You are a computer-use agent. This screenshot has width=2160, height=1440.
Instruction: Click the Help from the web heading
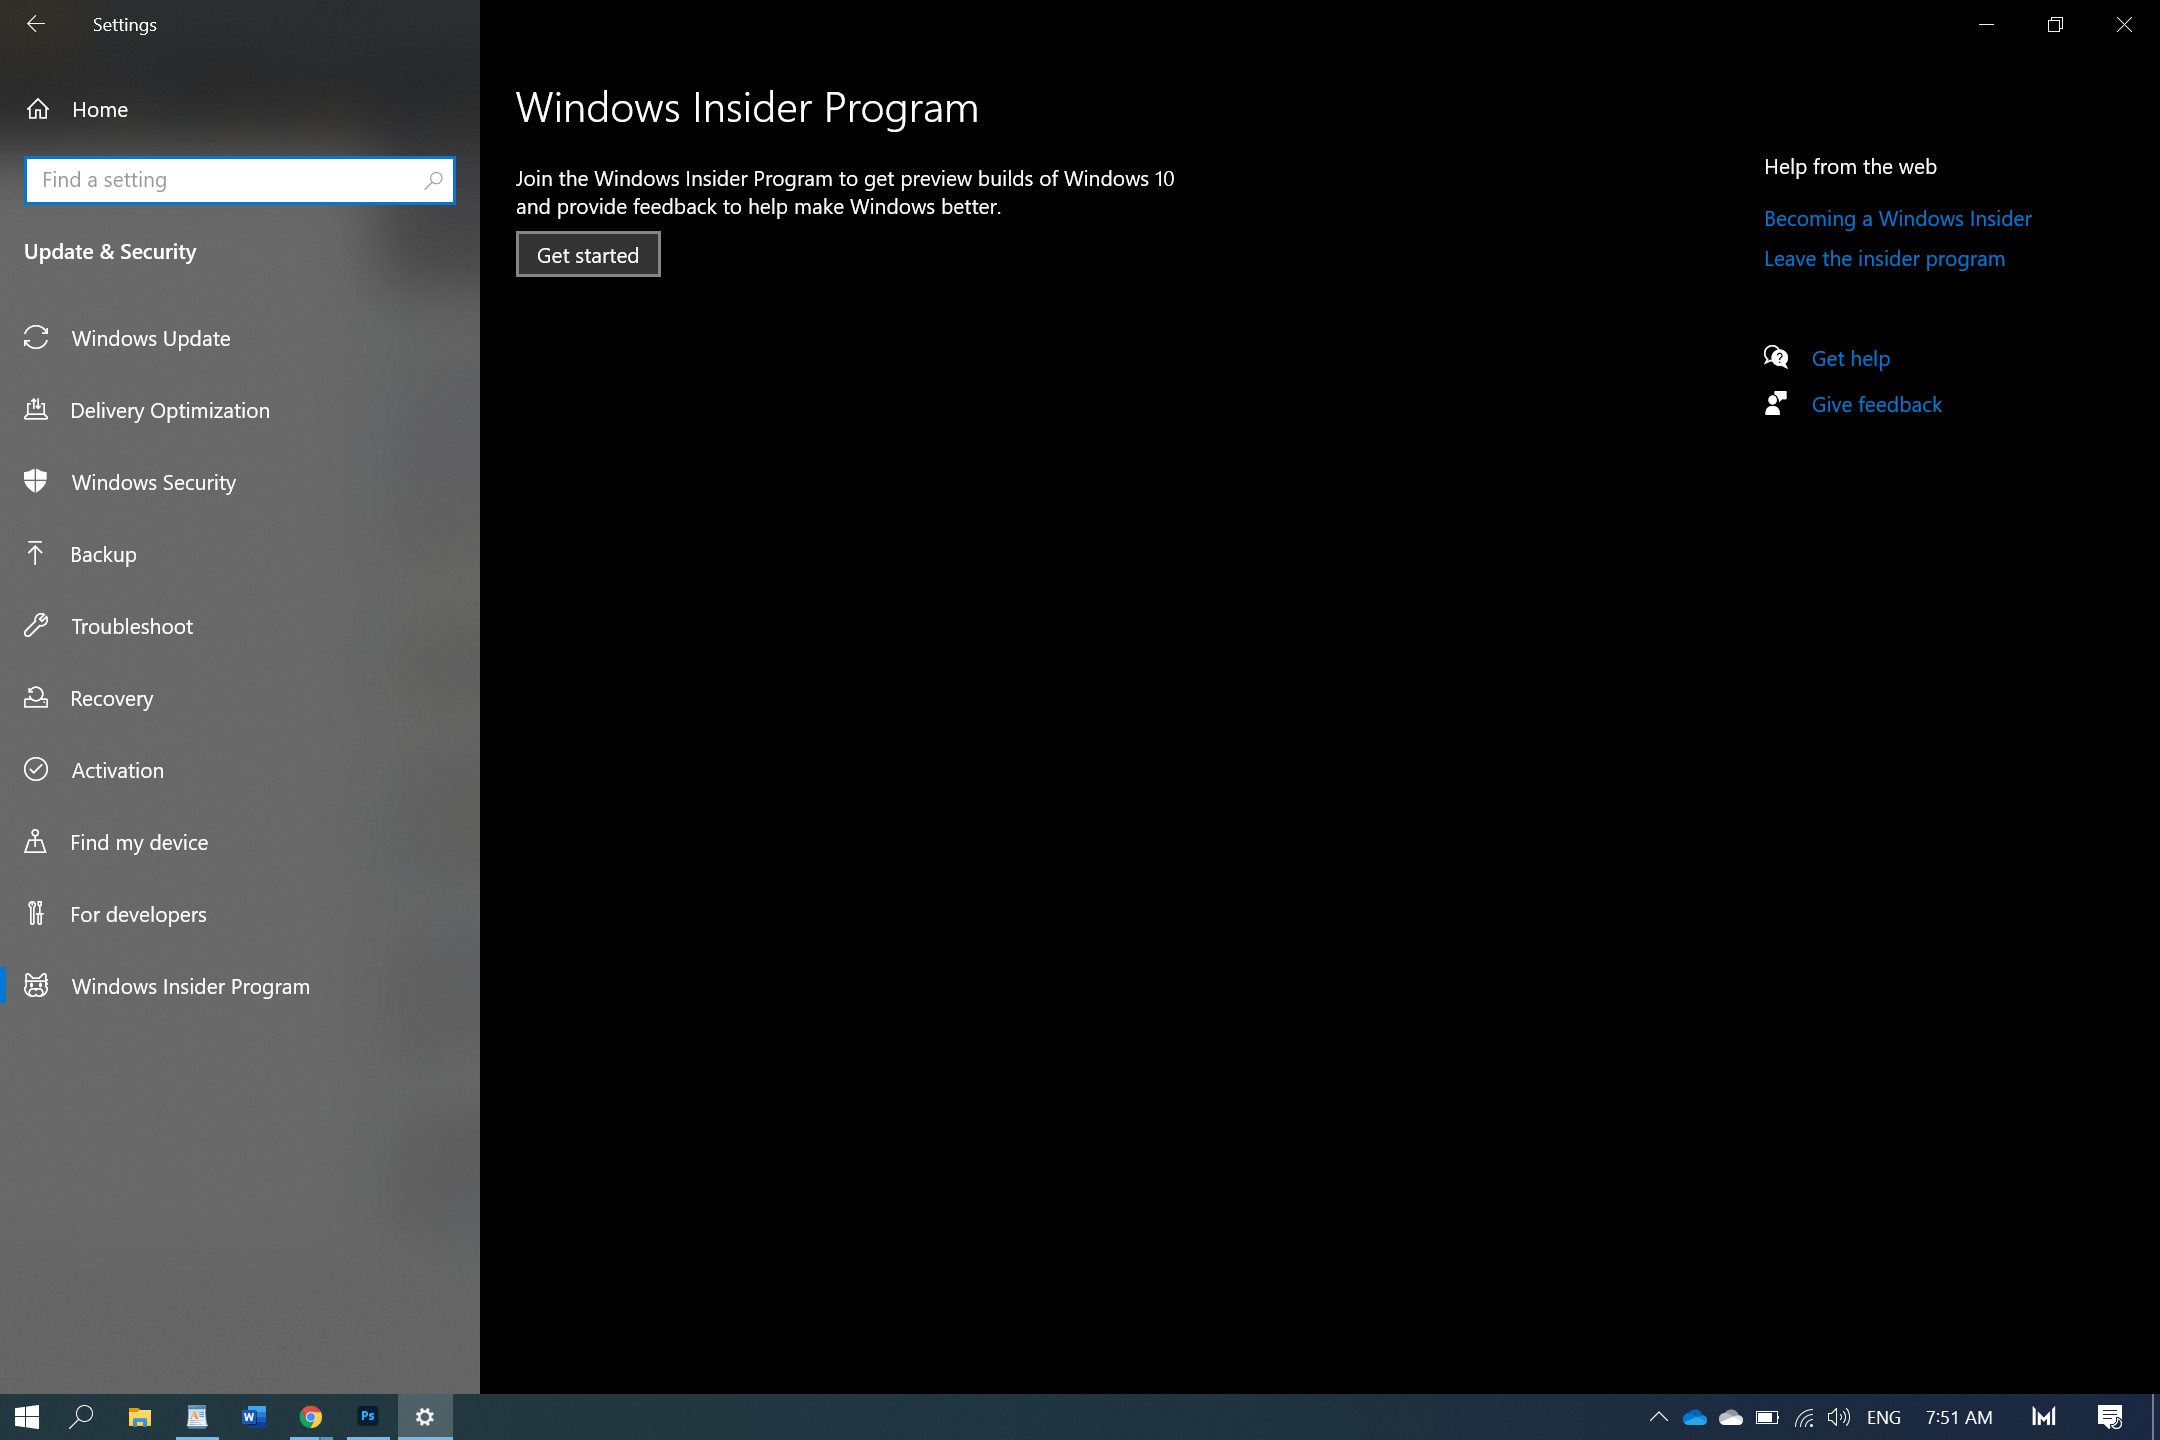[x=1850, y=166]
